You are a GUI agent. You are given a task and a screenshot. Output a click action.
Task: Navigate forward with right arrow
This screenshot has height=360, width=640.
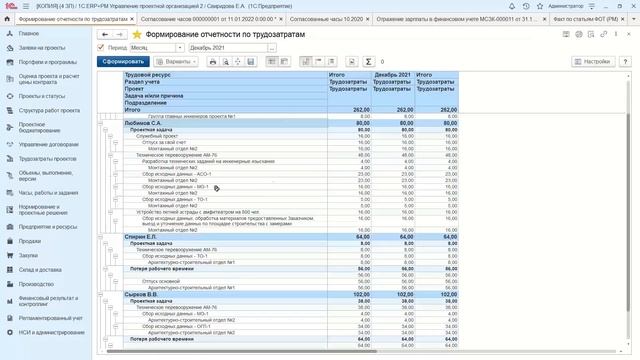click(119, 35)
